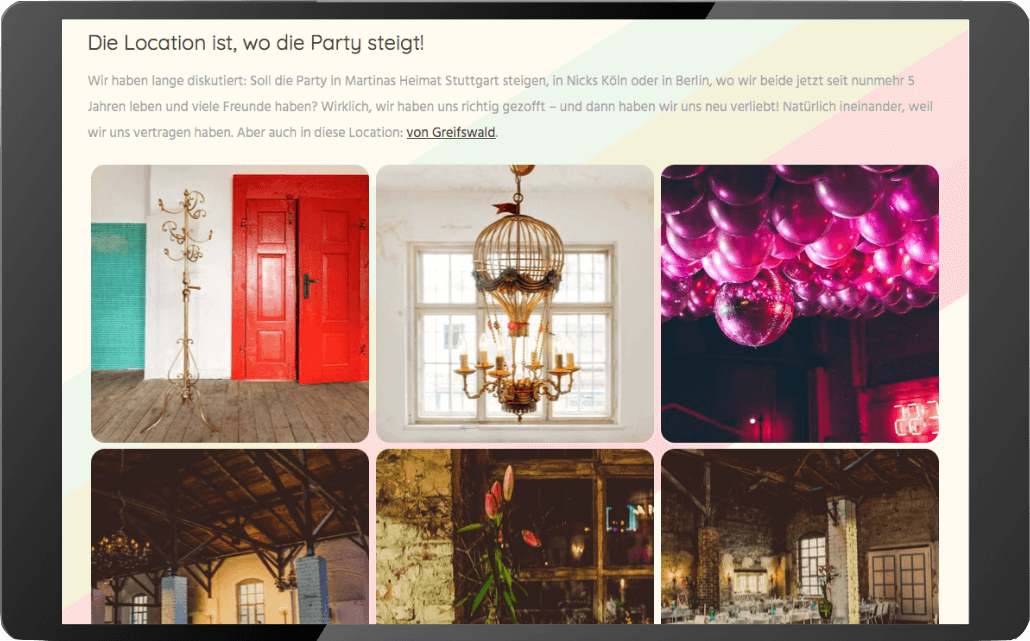
Task: Open the 'von Greifswald' location link
Action: (x=451, y=132)
